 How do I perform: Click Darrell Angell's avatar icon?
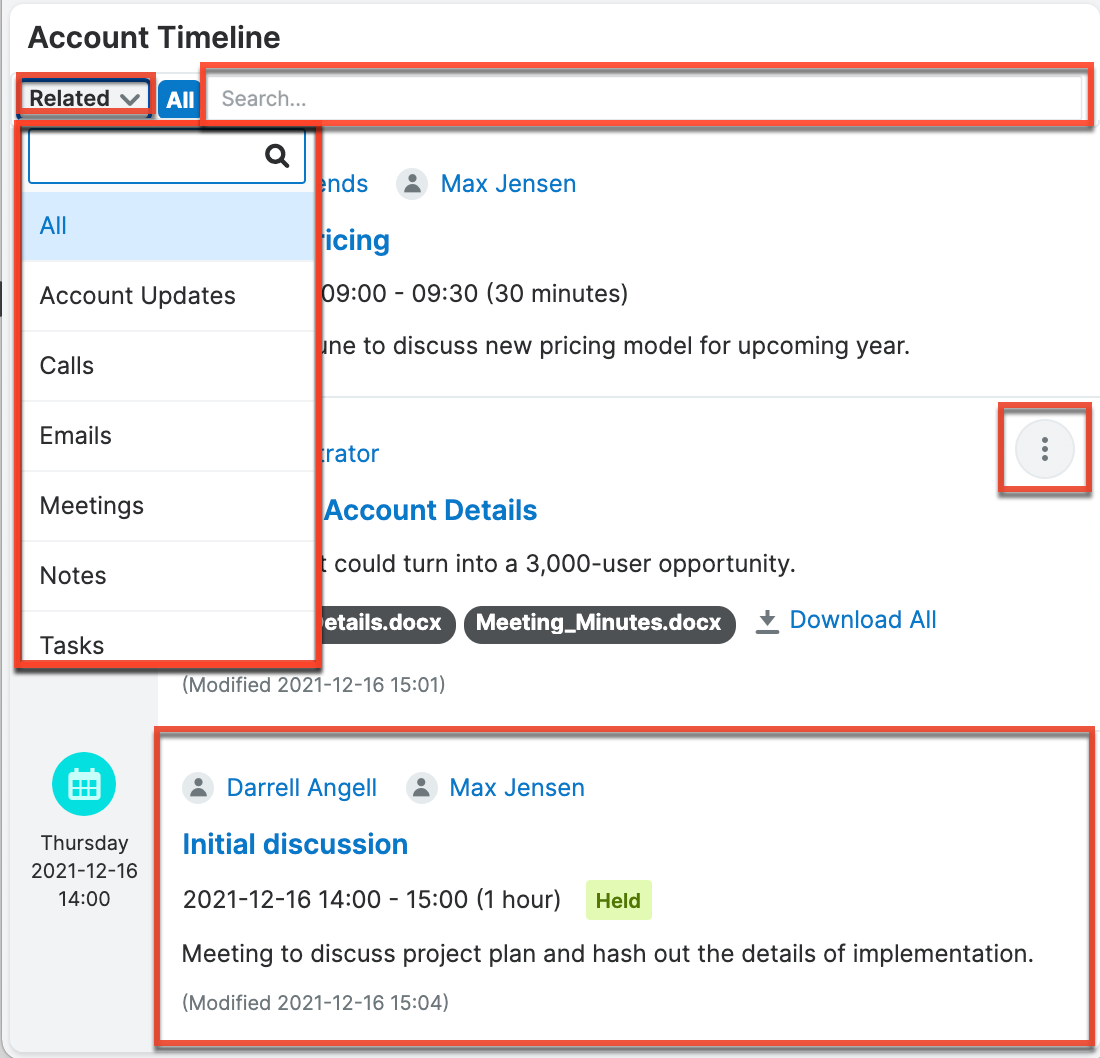coord(198,787)
